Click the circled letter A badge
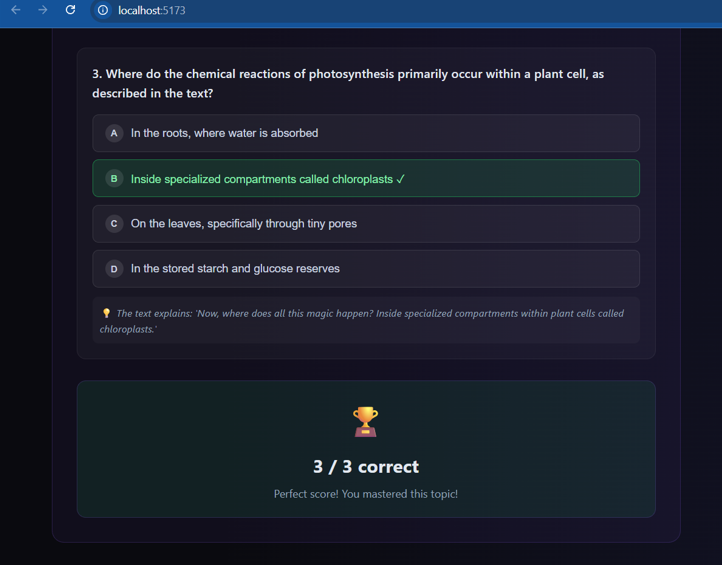This screenshot has width=722, height=565. click(x=114, y=134)
